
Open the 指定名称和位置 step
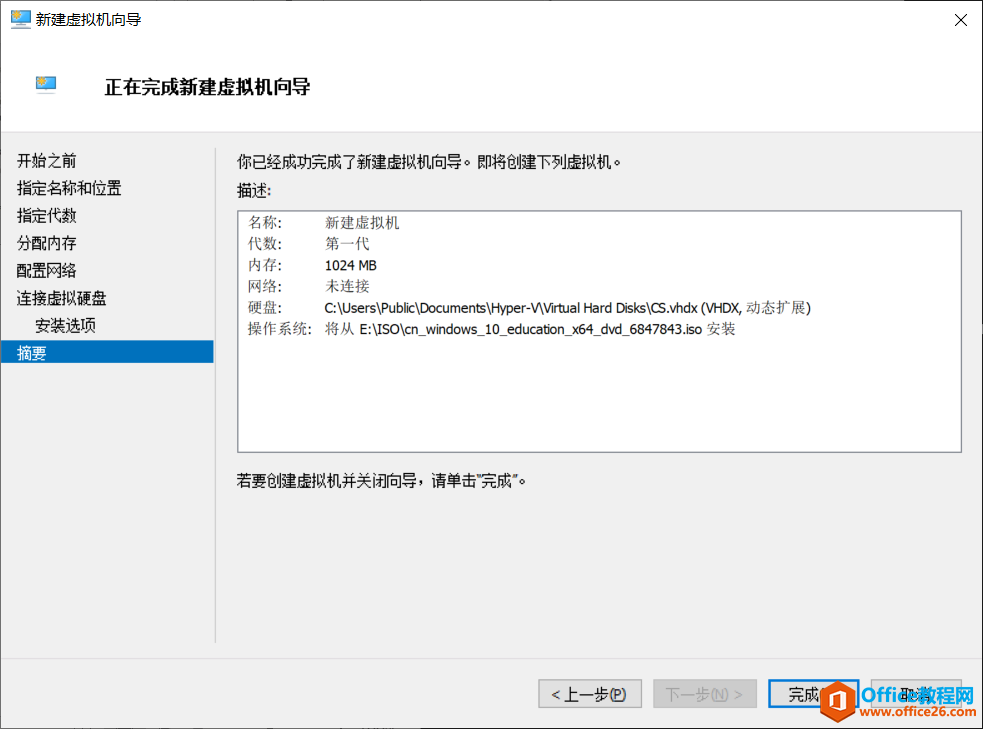coord(69,188)
